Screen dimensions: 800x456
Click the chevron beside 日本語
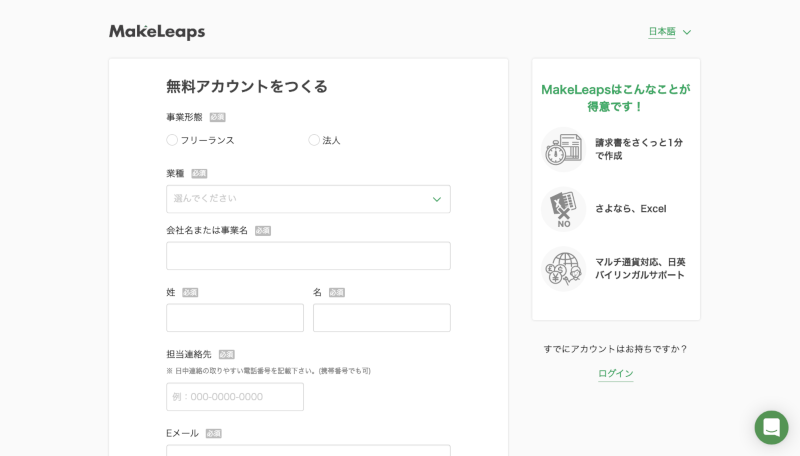pyautogui.click(x=687, y=32)
